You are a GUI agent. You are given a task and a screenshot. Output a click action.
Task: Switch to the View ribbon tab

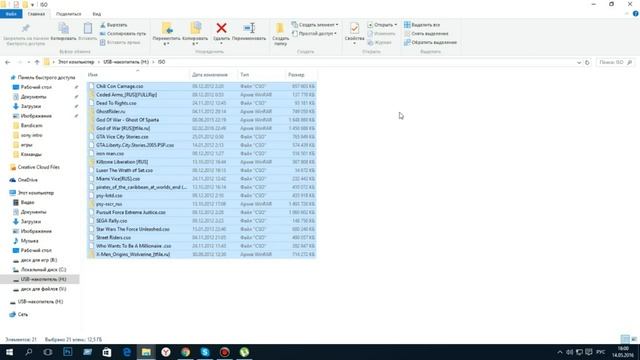pos(96,14)
